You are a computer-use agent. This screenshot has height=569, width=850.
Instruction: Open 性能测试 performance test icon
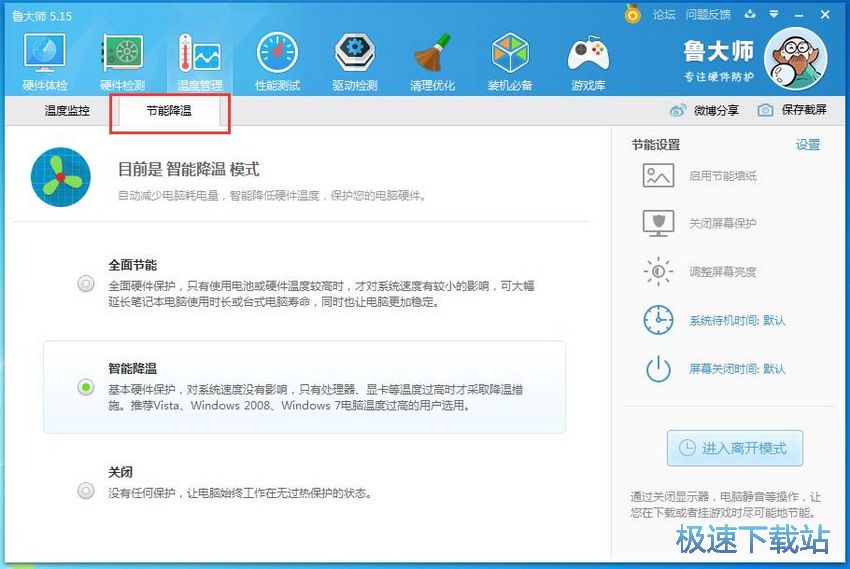coord(277,53)
